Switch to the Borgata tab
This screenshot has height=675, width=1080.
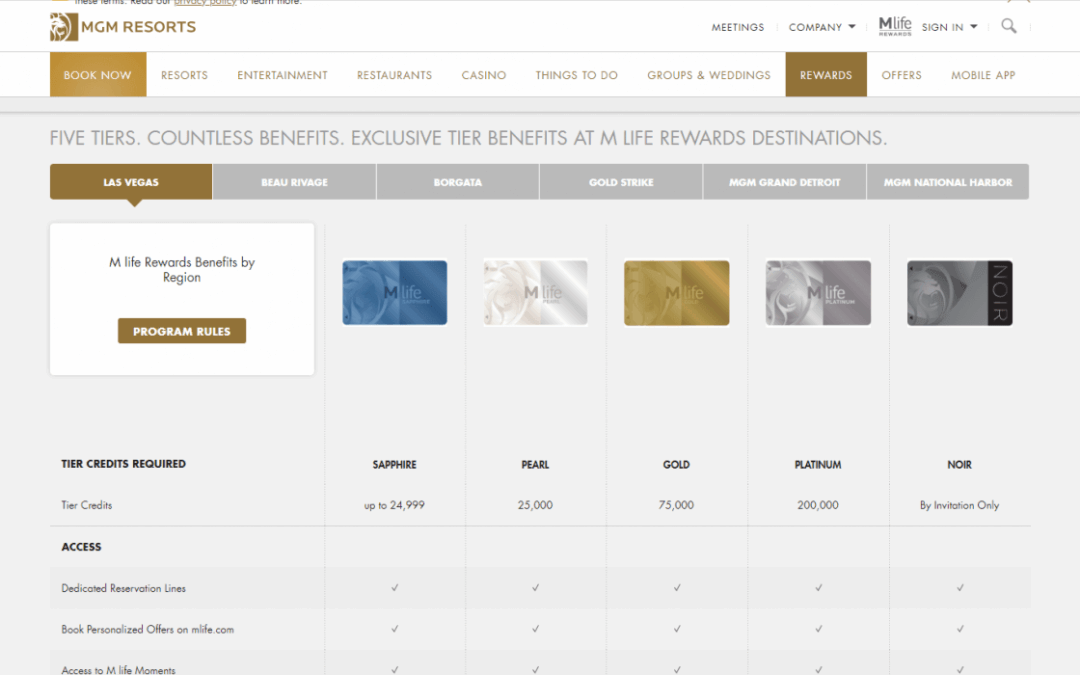457,182
